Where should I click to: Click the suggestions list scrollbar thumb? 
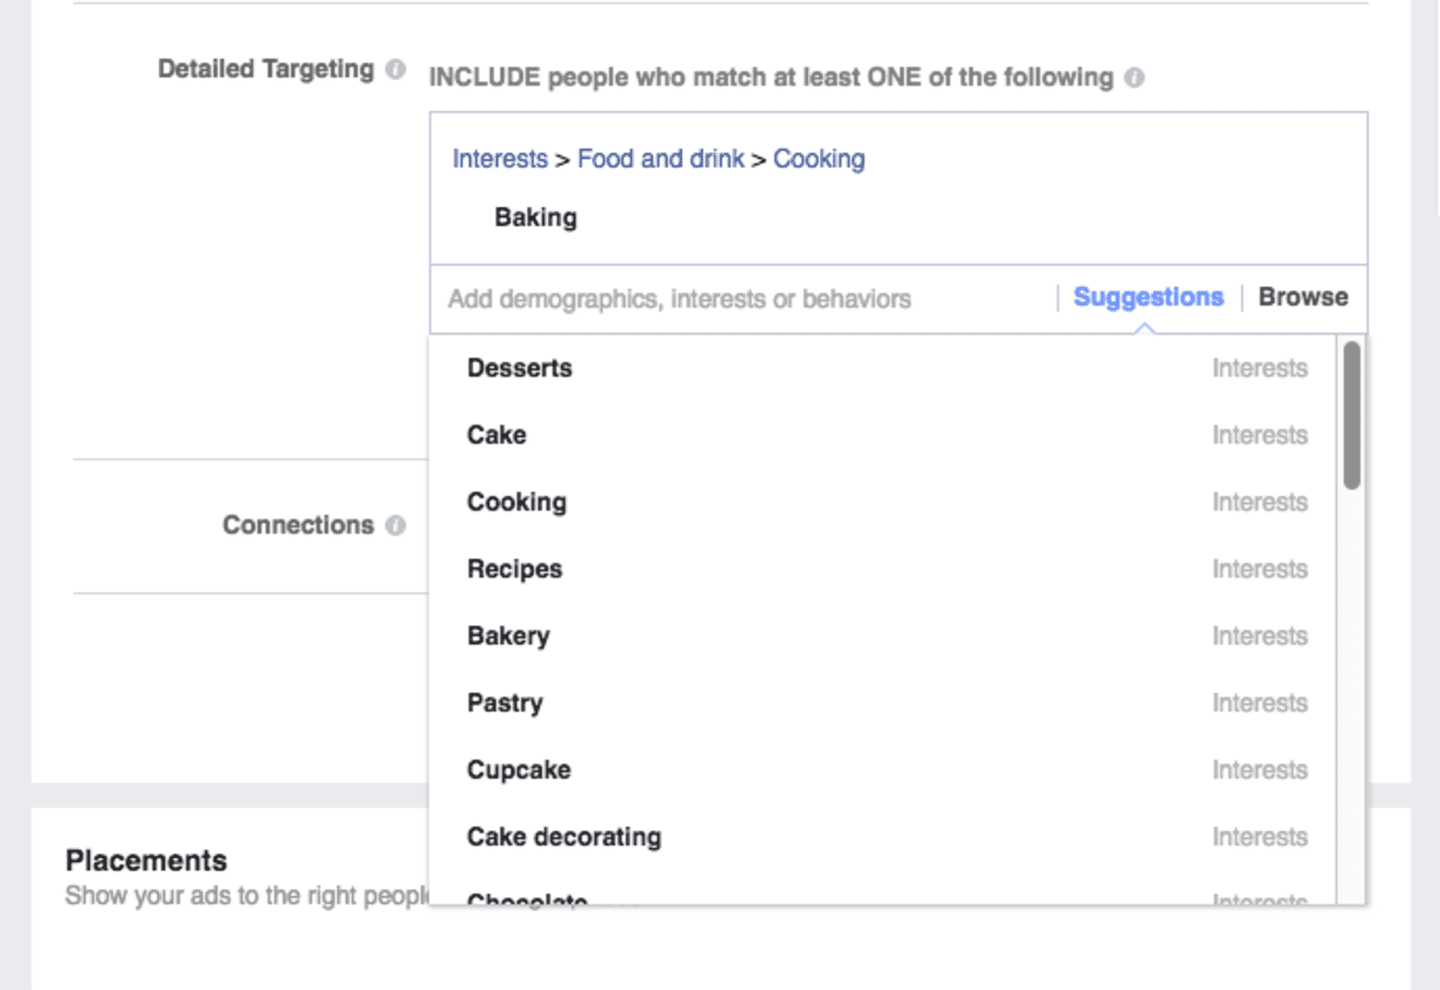point(1352,415)
